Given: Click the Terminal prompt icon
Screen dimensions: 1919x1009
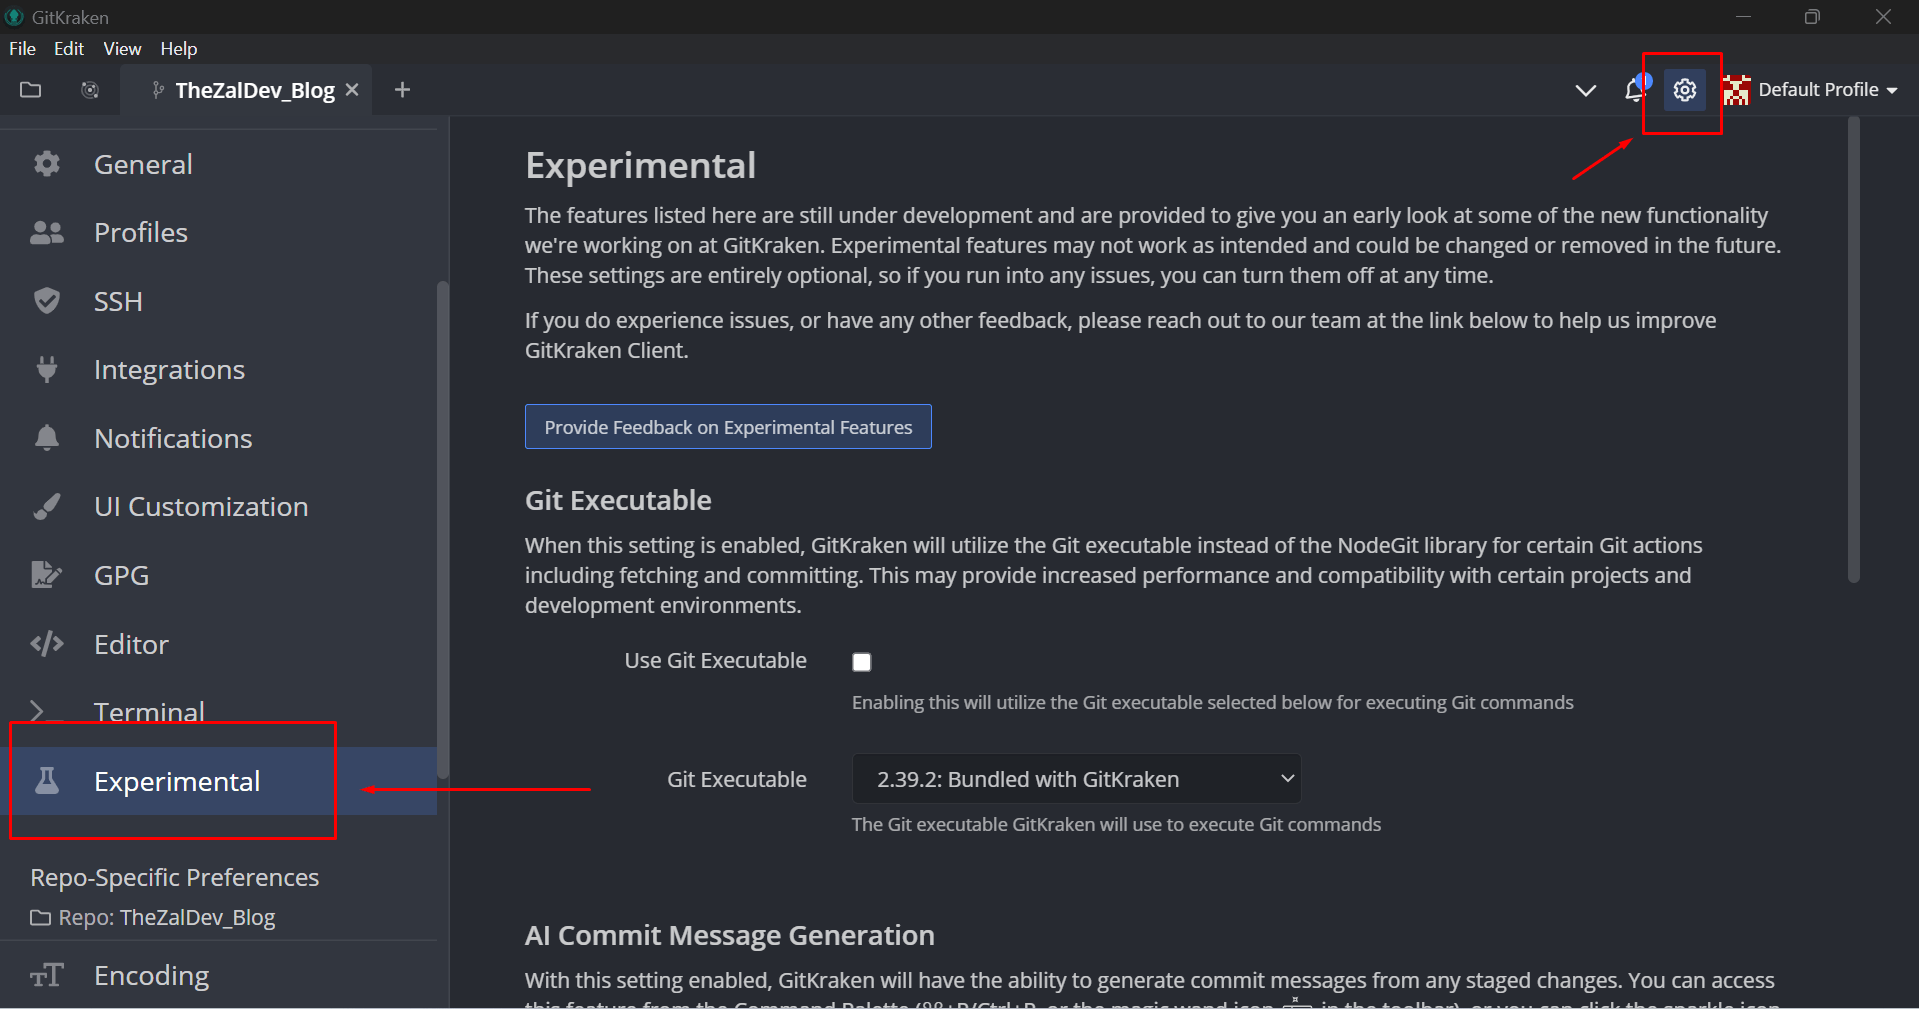Looking at the screenshot, I should [x=46, y=711].
